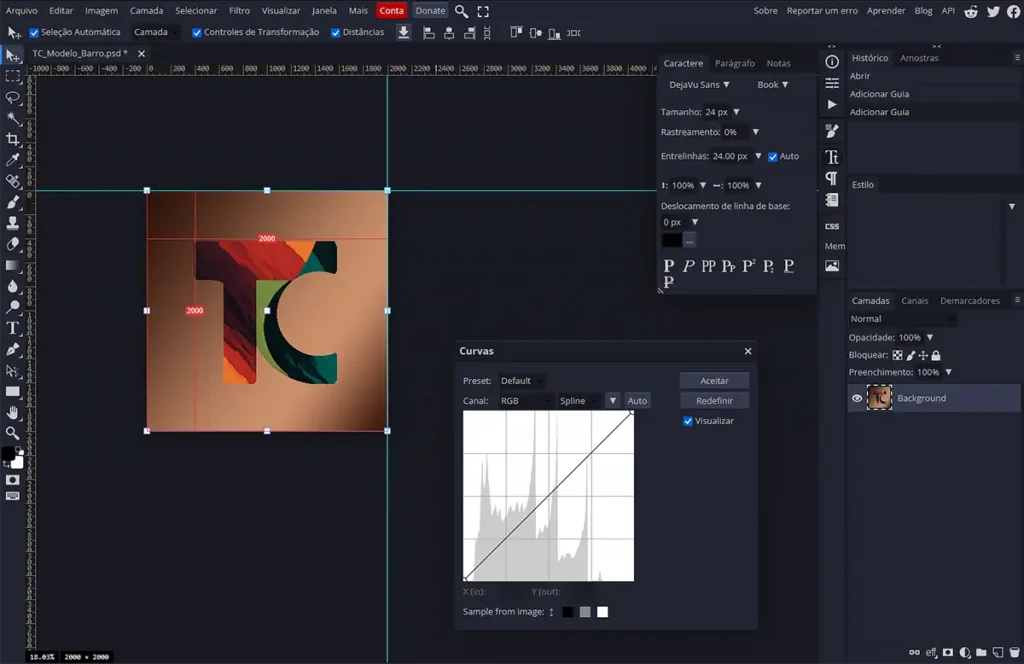Open the Camada selection target dropdown

tap(155, 32)
